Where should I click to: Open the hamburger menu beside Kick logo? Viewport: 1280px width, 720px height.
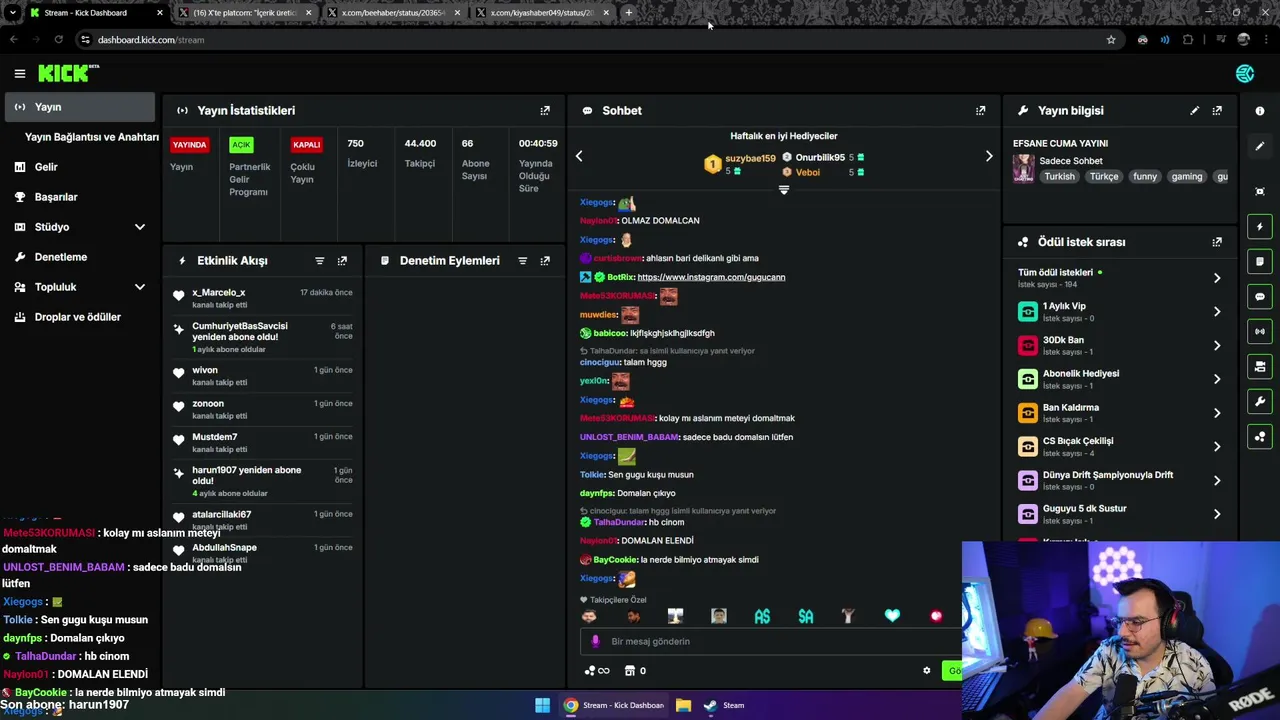coord(19,73)
